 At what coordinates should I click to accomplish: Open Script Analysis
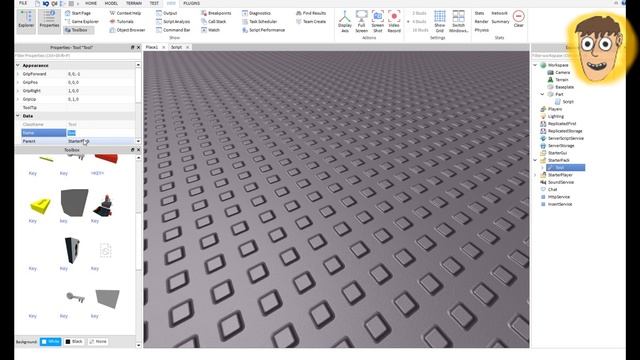click(173, 21)
